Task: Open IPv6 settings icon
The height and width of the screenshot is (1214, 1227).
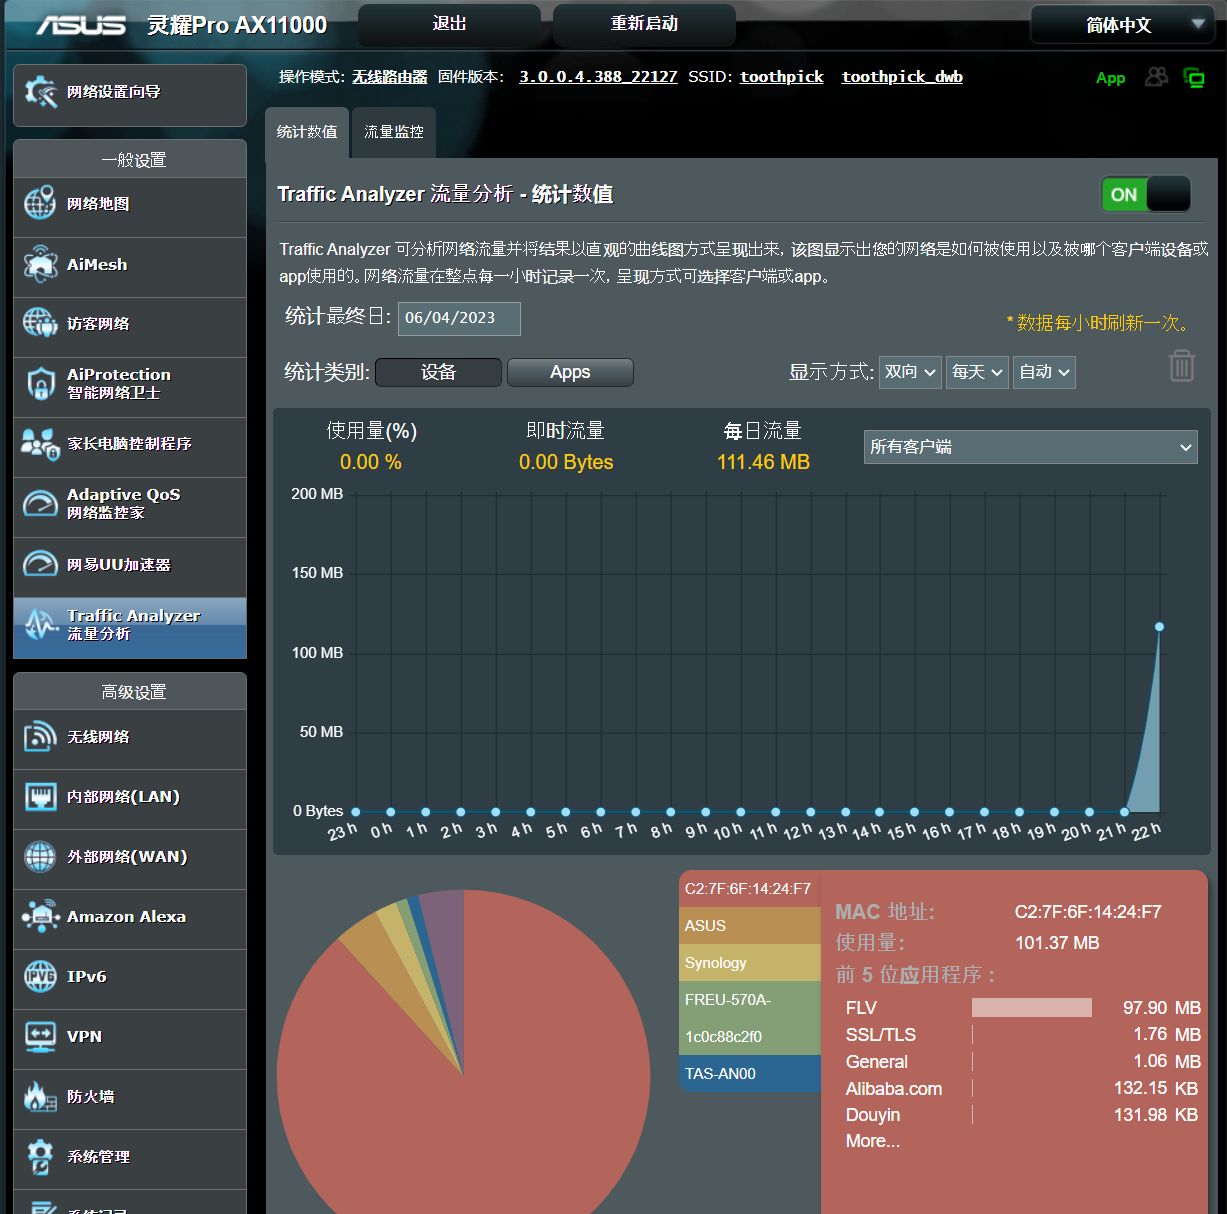Action: pos(40,976)
